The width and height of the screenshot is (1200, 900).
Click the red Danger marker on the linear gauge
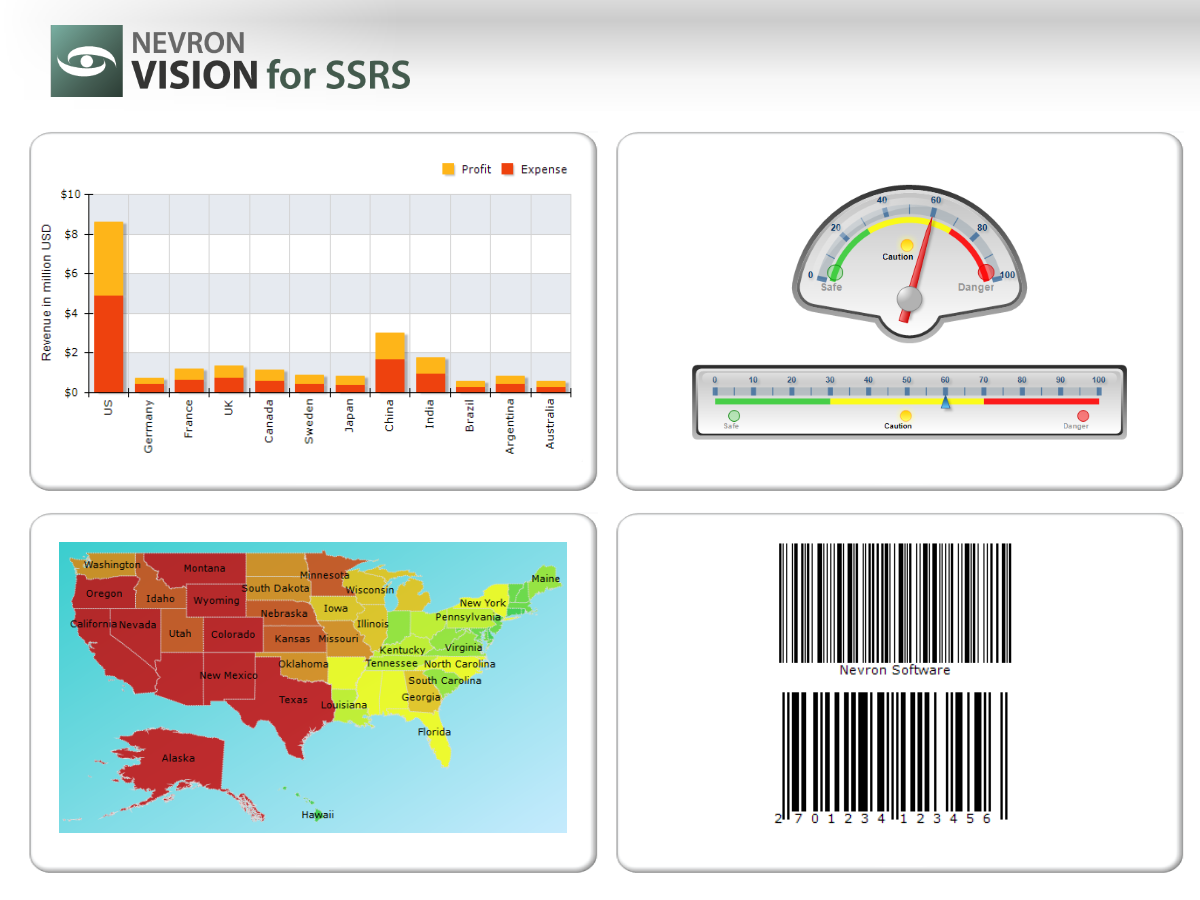[1083, 415]
